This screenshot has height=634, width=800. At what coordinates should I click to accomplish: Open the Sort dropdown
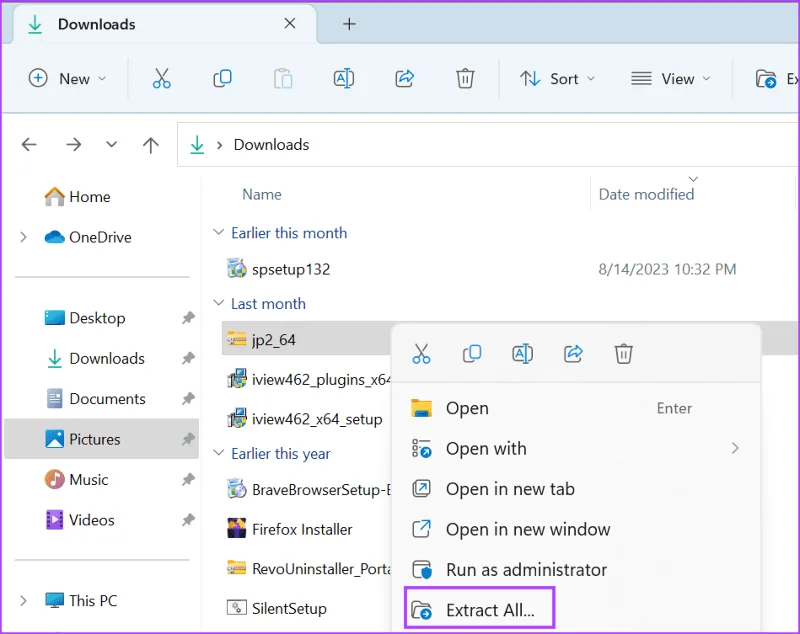[x=557, y=79]
